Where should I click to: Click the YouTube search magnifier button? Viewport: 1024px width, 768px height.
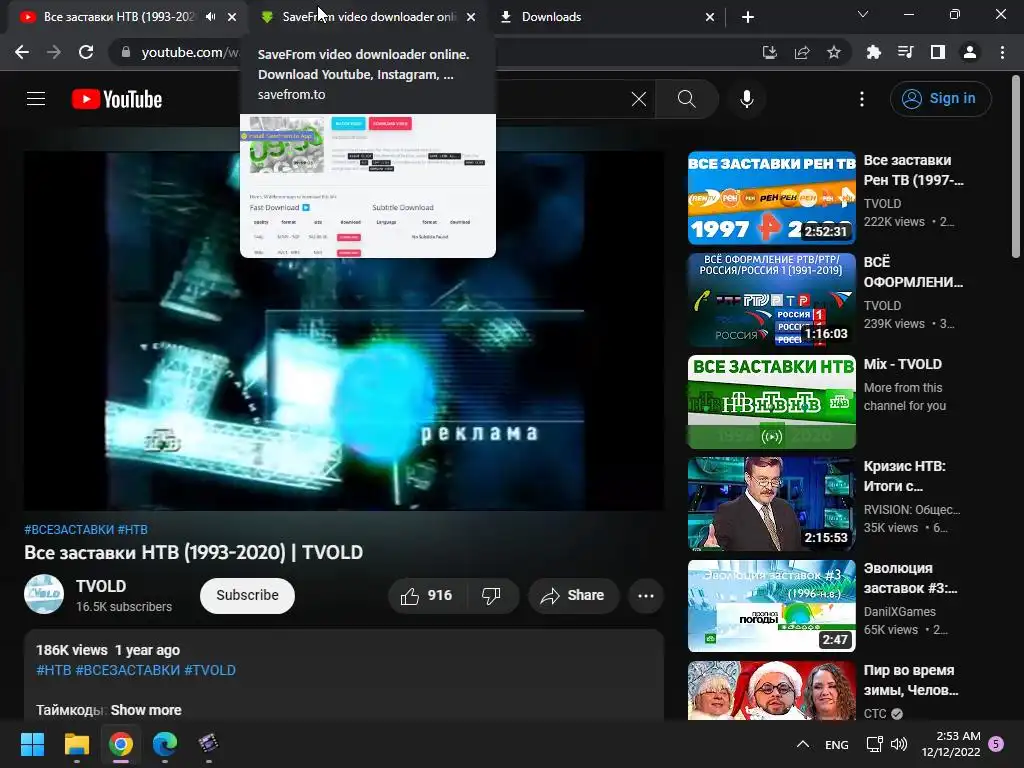(x=686, y=99)
